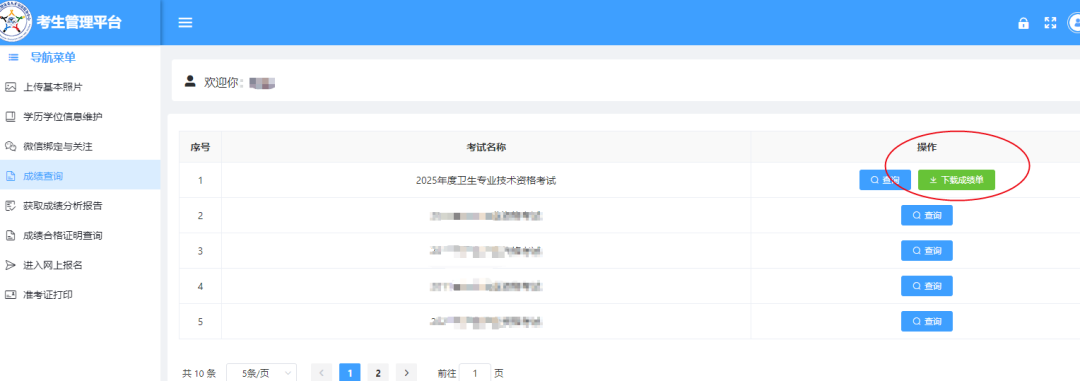
Task: Open 成绩合格证明查询 menu item
Action: (80, 235)
